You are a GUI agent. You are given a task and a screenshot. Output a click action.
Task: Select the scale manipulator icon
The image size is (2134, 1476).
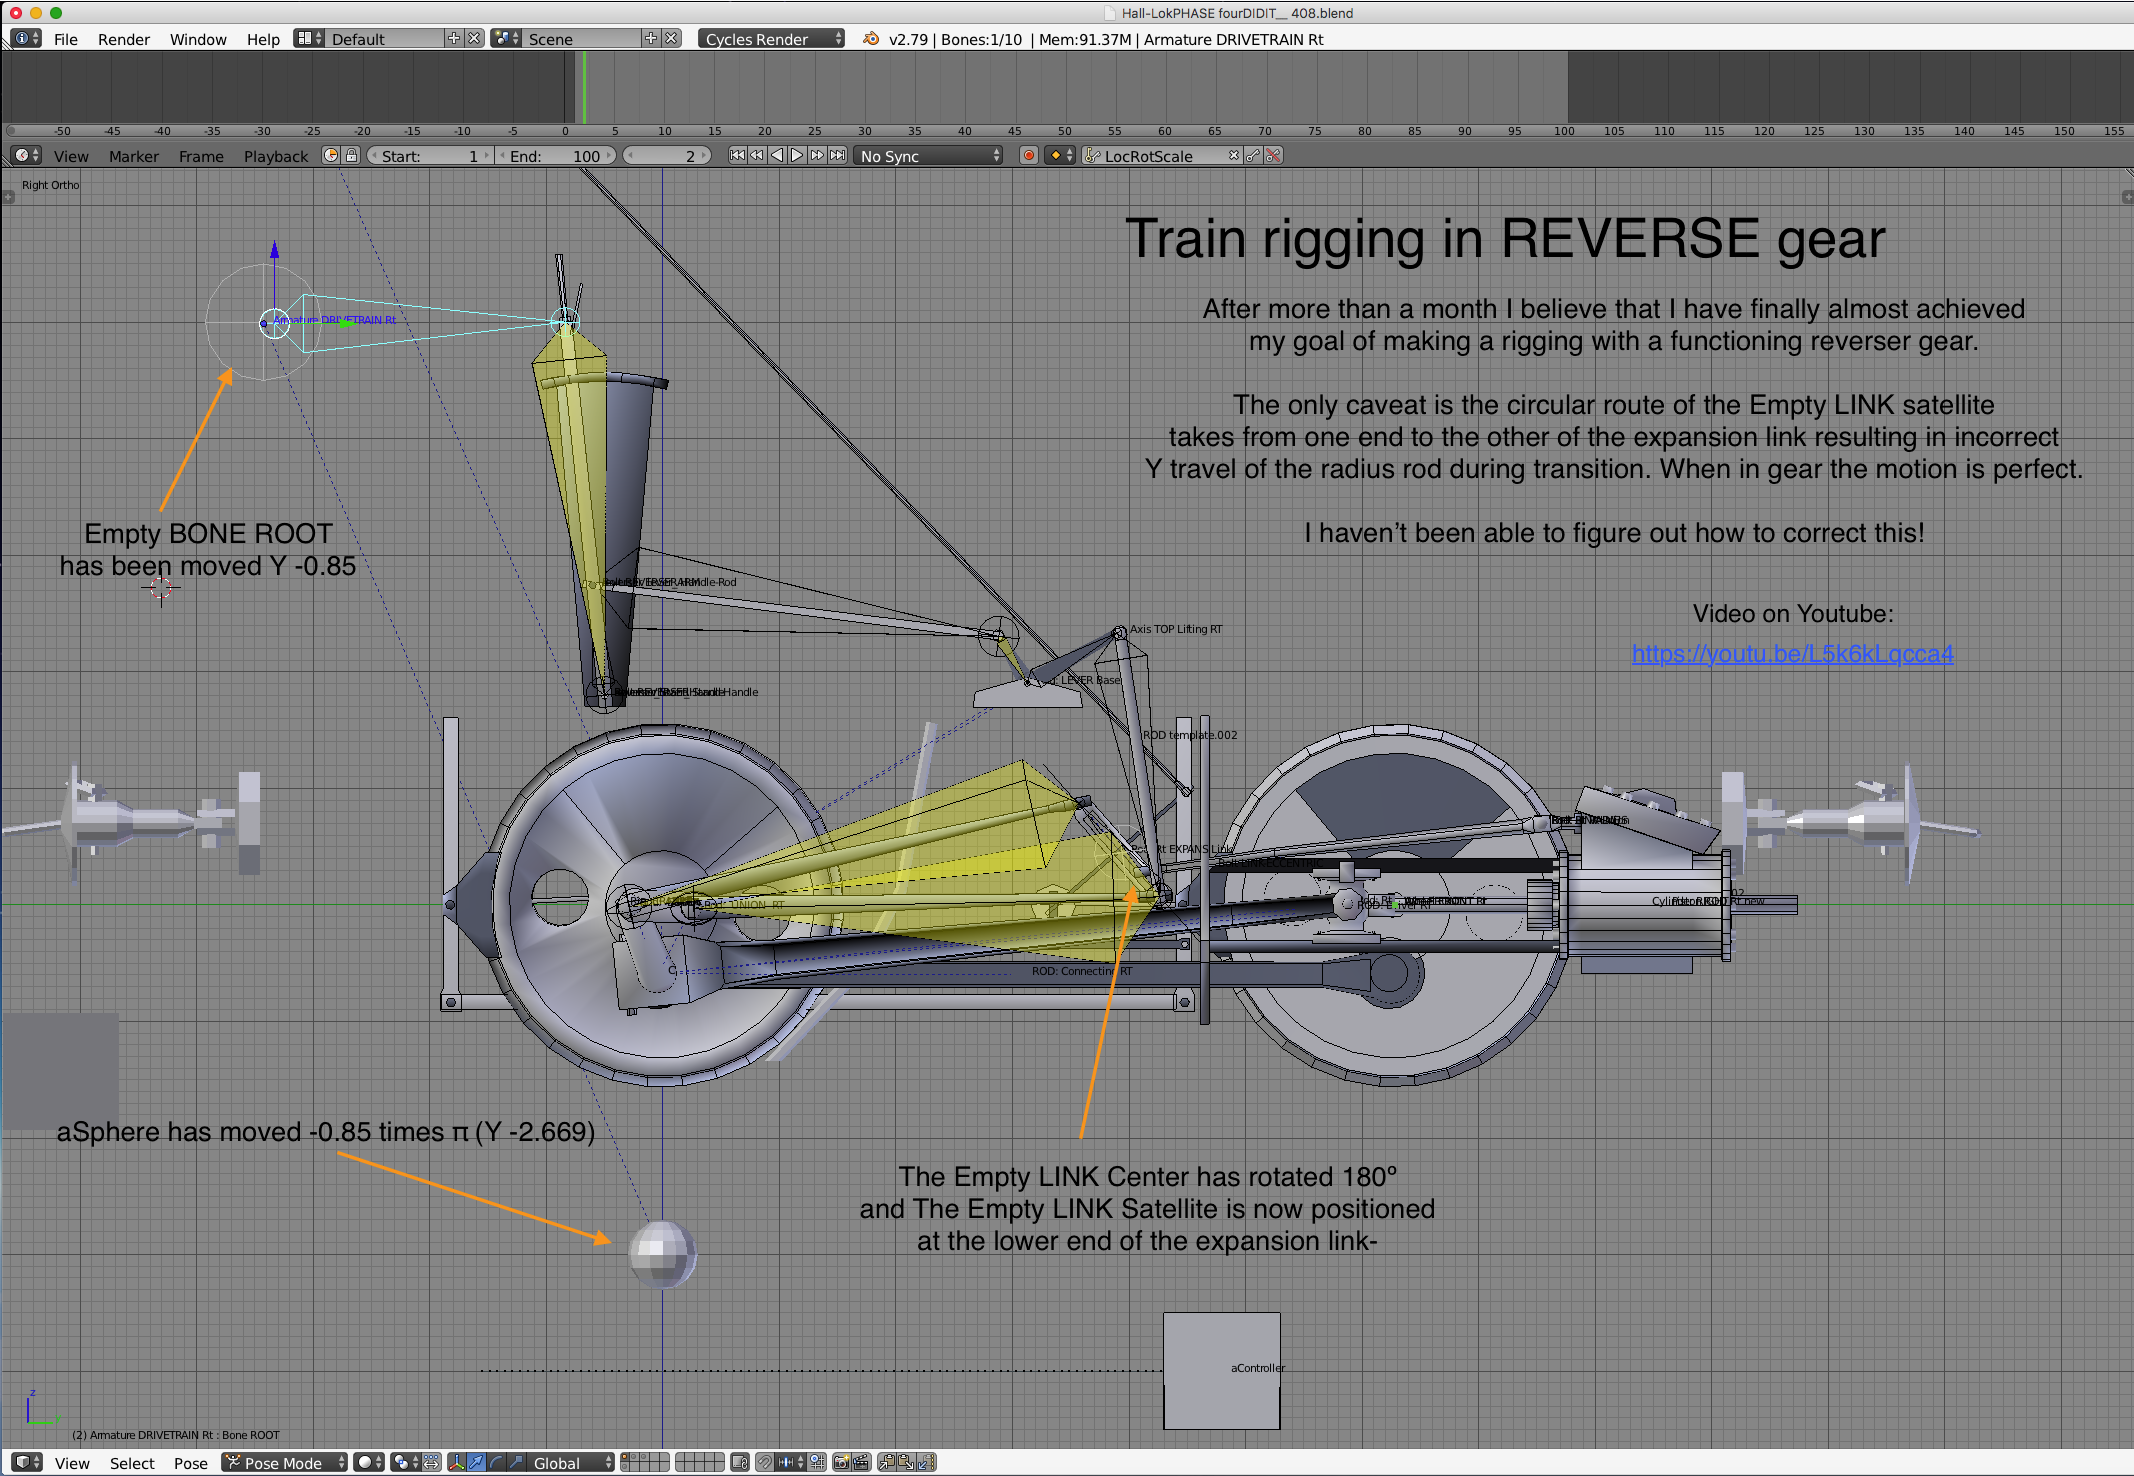[x=516, y=1463]
